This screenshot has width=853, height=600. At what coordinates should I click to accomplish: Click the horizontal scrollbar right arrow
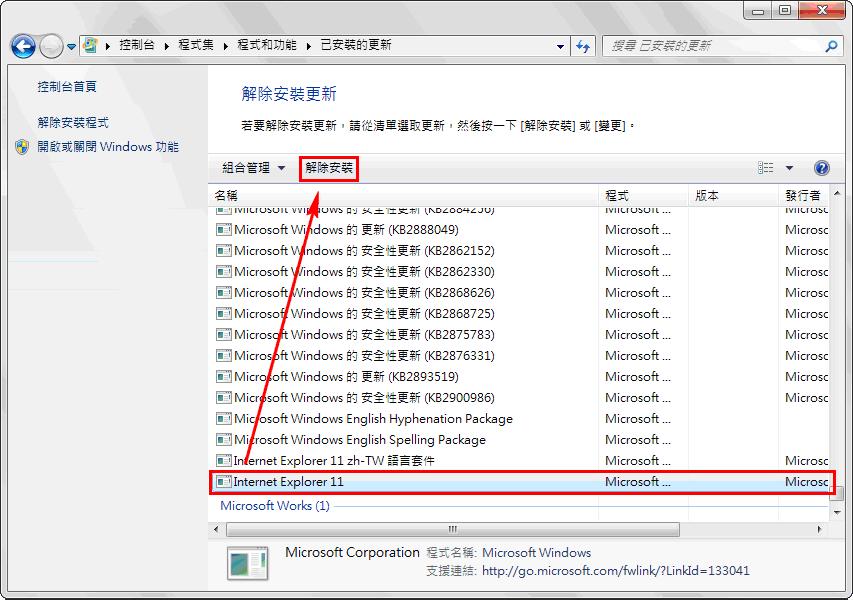pyautogui.click(x=819, y=529)
